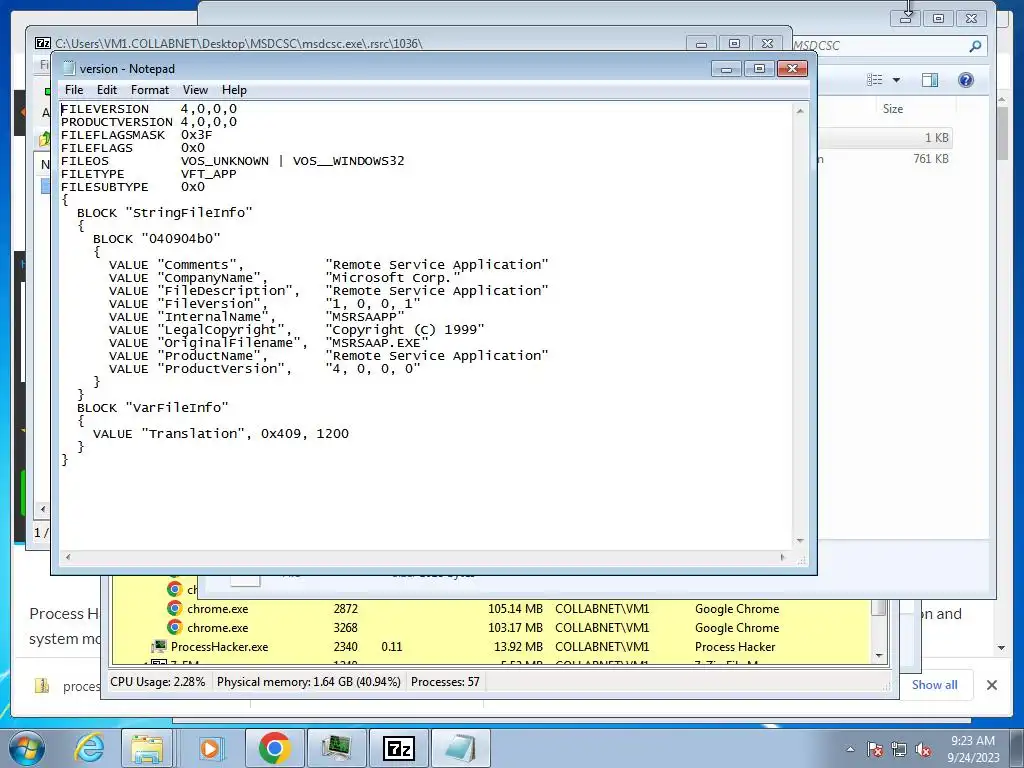The width and height of the screenshot is (1024, 768).
Task: Click downloaded file icon in Chrome downloads bar
Action: tap(42, 686)
